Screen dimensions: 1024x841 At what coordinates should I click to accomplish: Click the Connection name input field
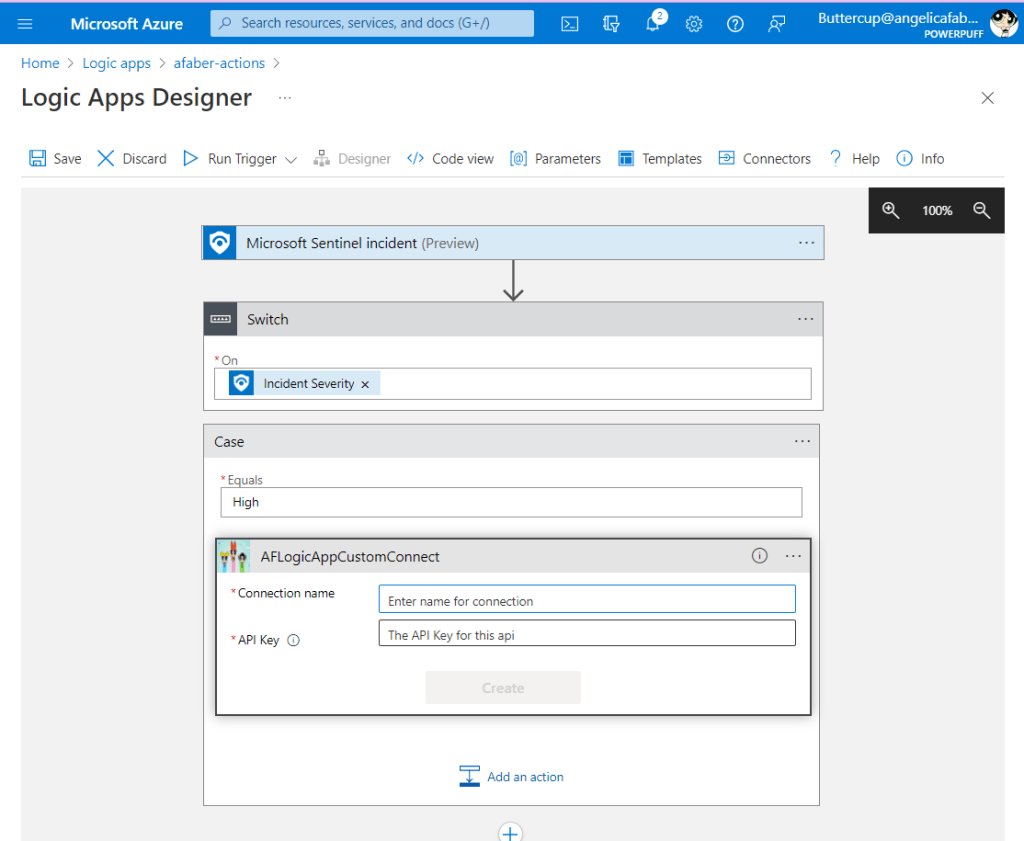pos(586,600)
